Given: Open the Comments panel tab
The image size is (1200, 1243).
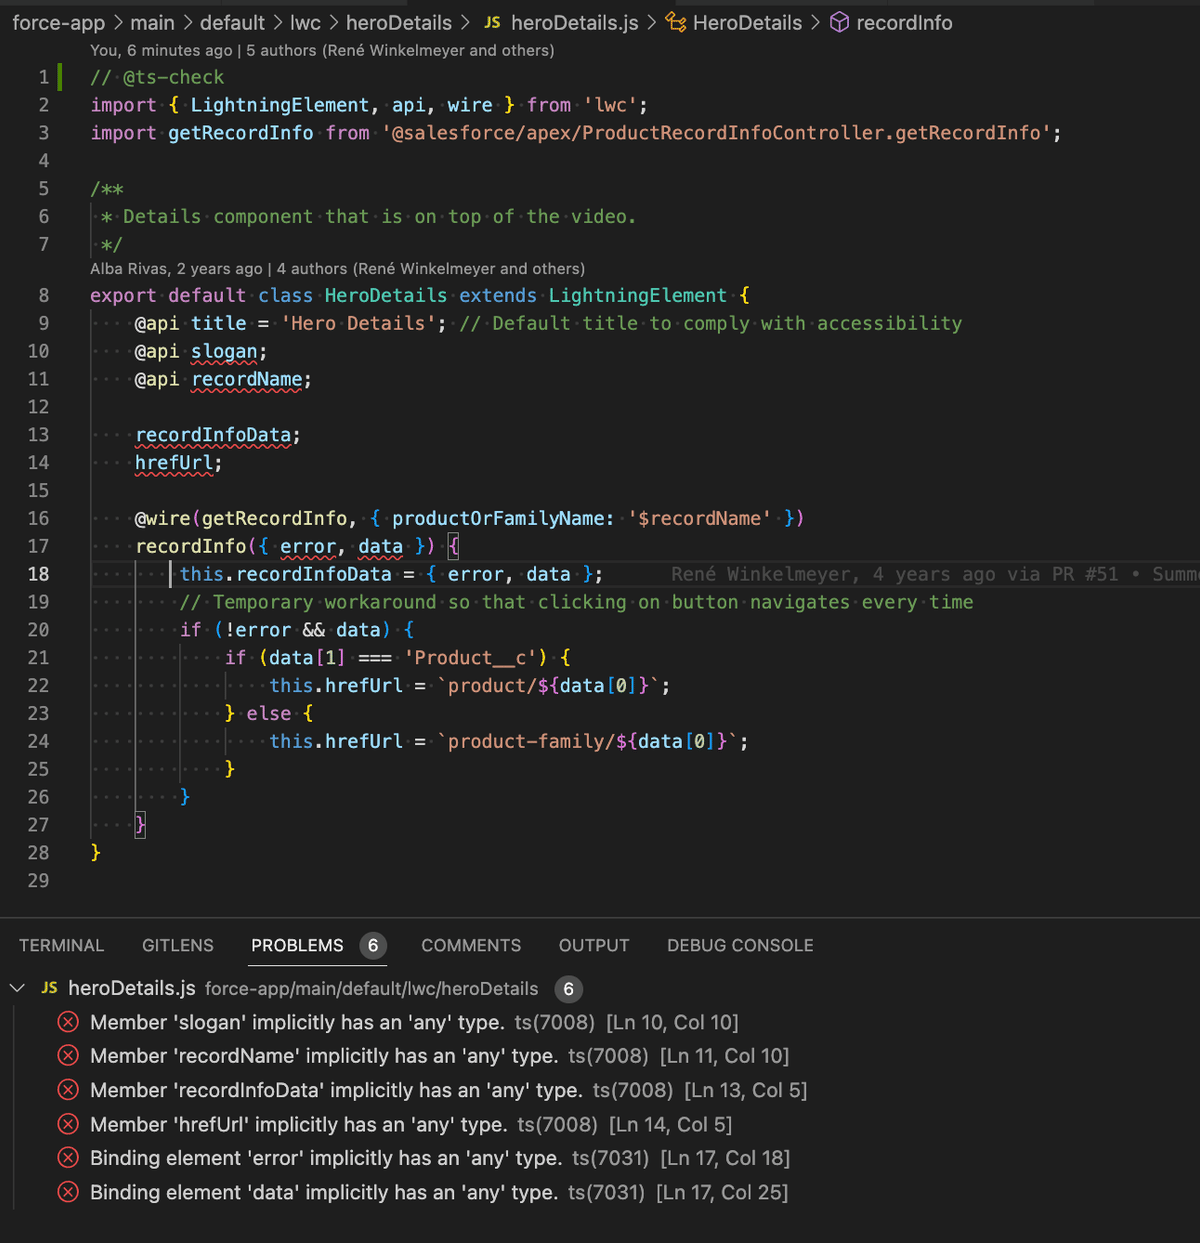Looking at the screenshot, I should (471, 945).
